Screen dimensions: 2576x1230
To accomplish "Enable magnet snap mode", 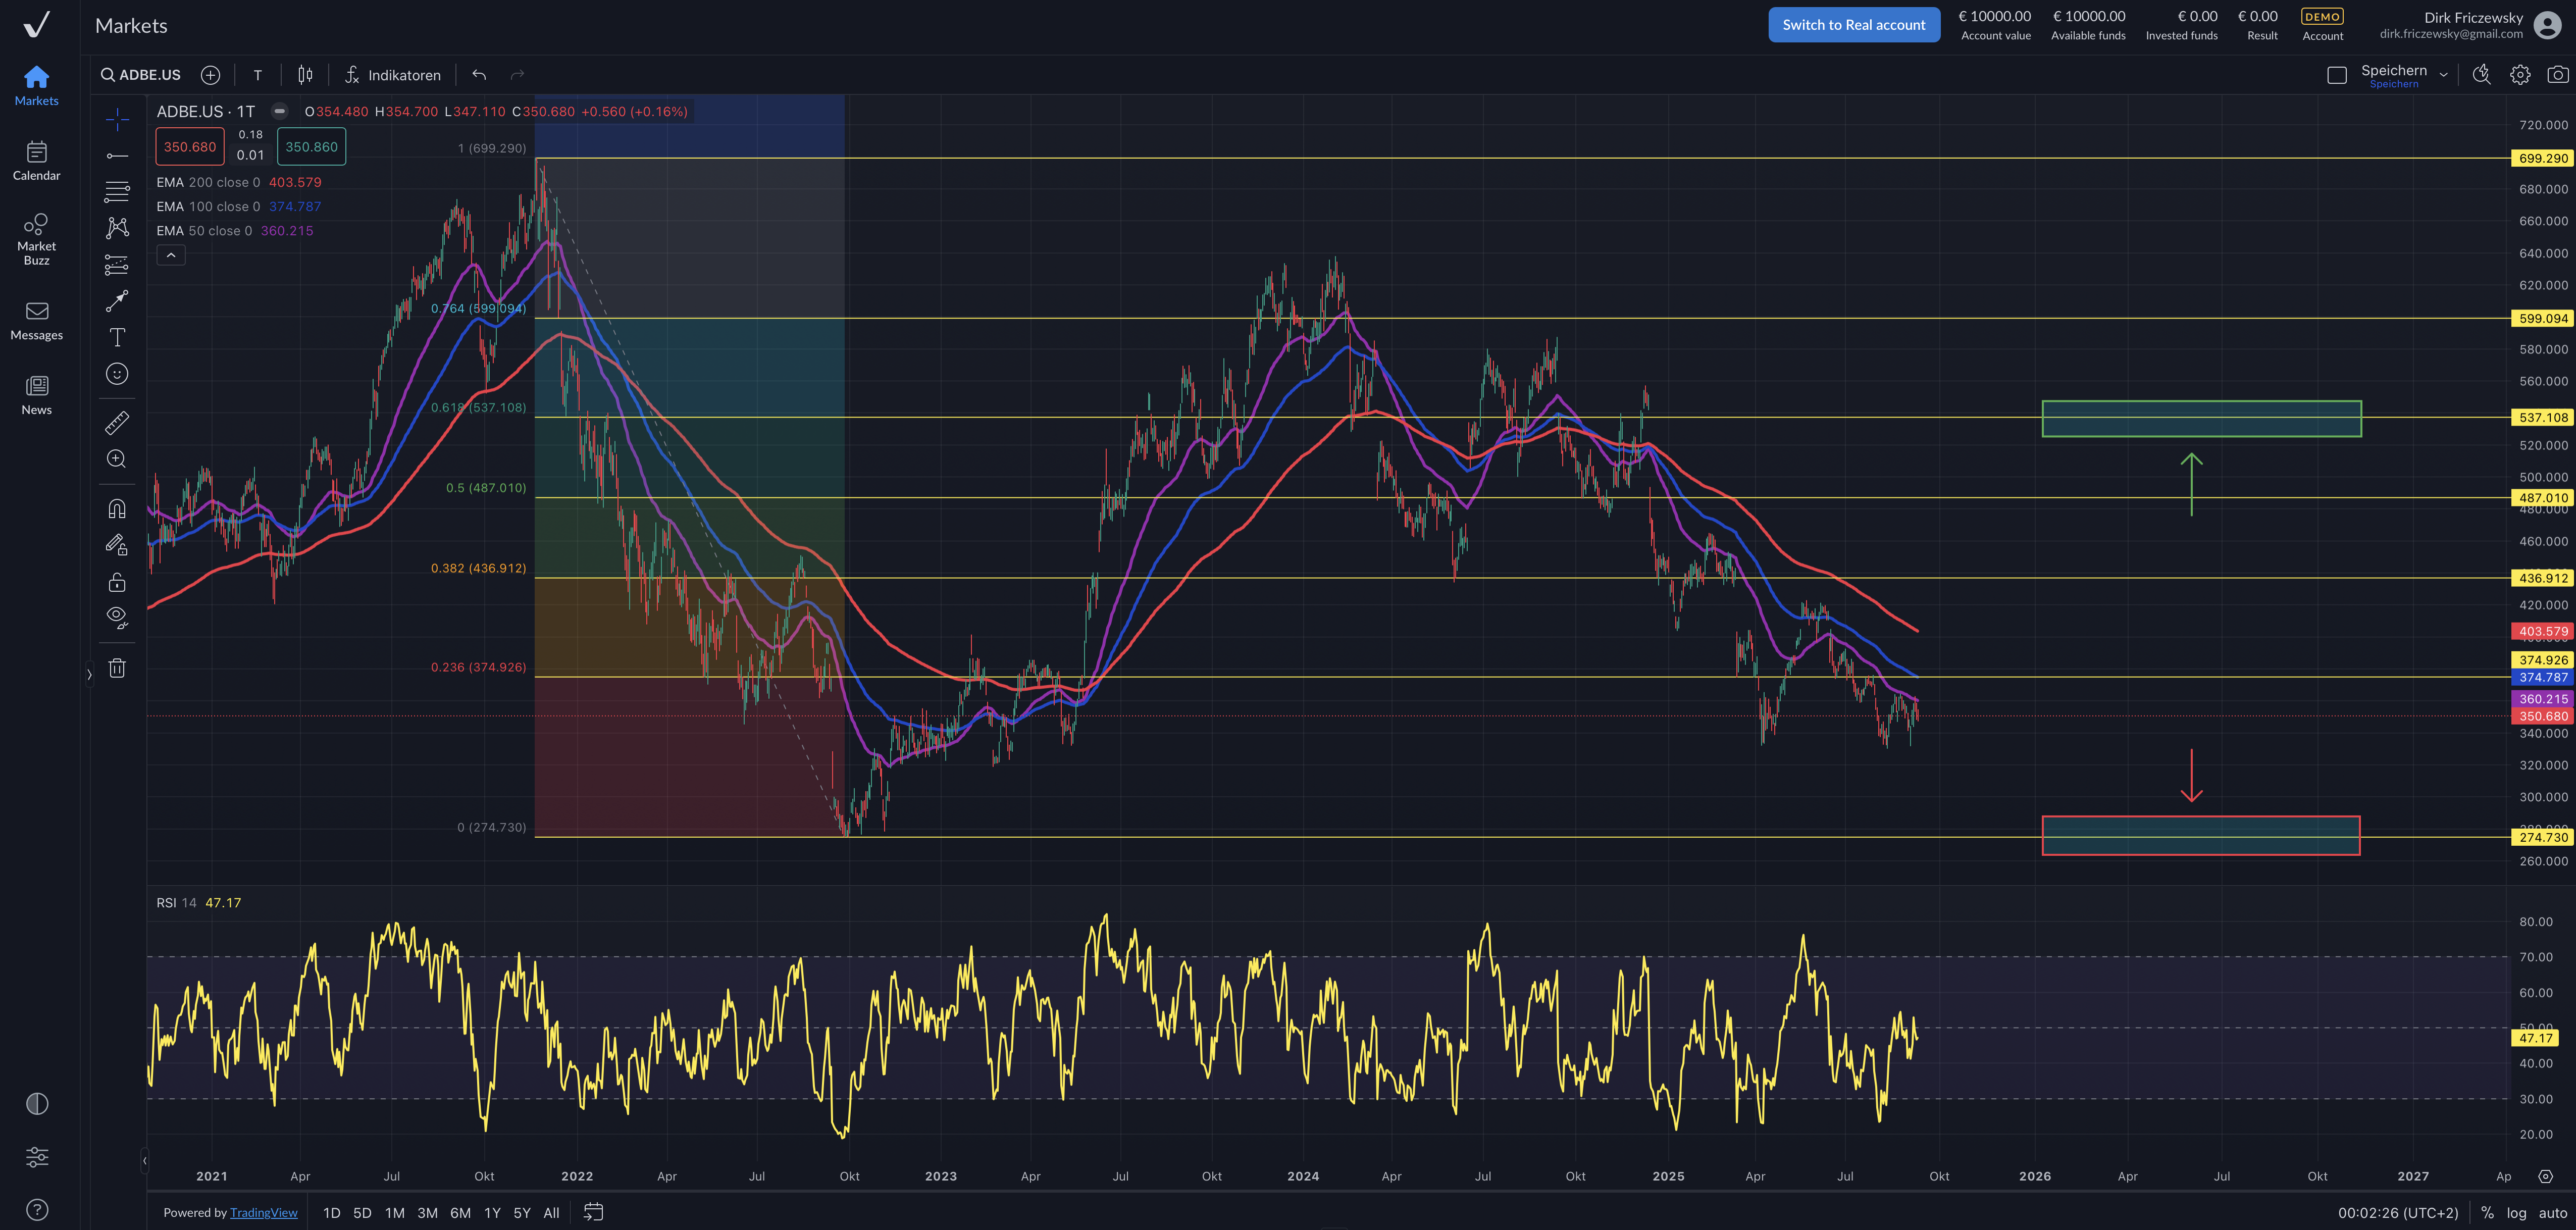I will tap(117, 508).
